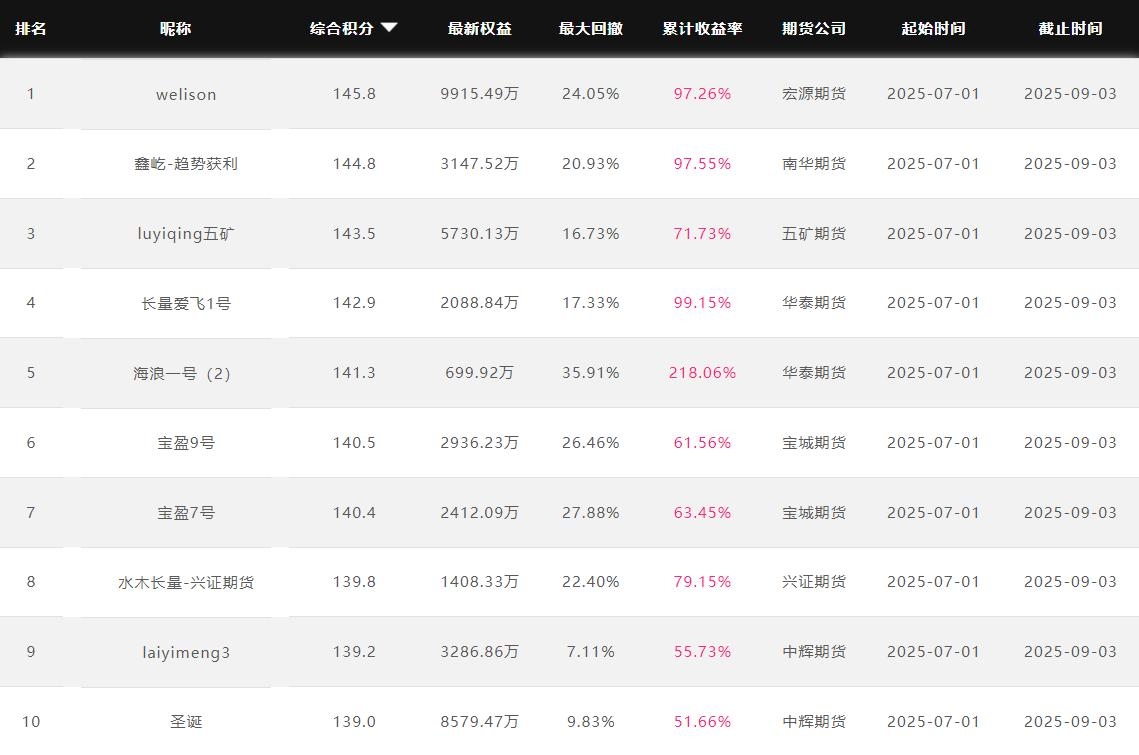1139x755 pixels.
Task: Click 中辉期货 in 圣诞 row
Action: [x=814, y=722]
